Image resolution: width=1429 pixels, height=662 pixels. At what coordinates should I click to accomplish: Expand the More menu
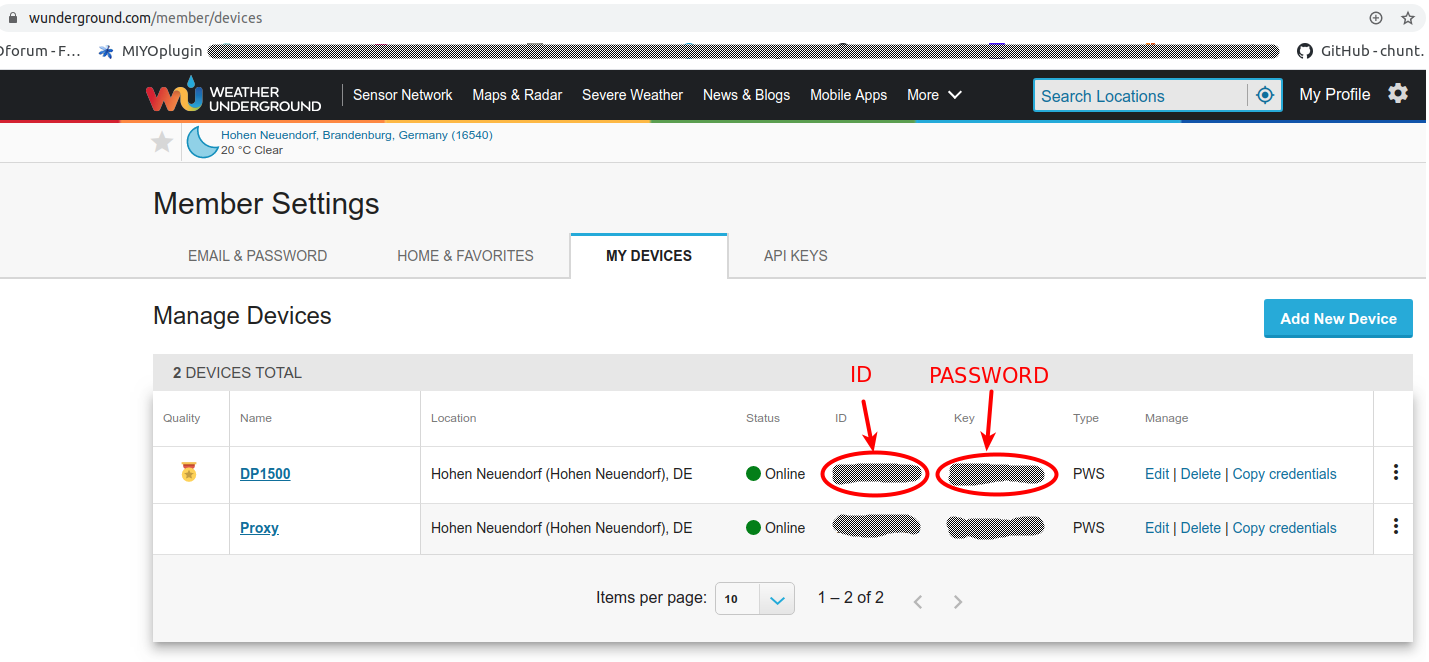(x=934, y=95)
